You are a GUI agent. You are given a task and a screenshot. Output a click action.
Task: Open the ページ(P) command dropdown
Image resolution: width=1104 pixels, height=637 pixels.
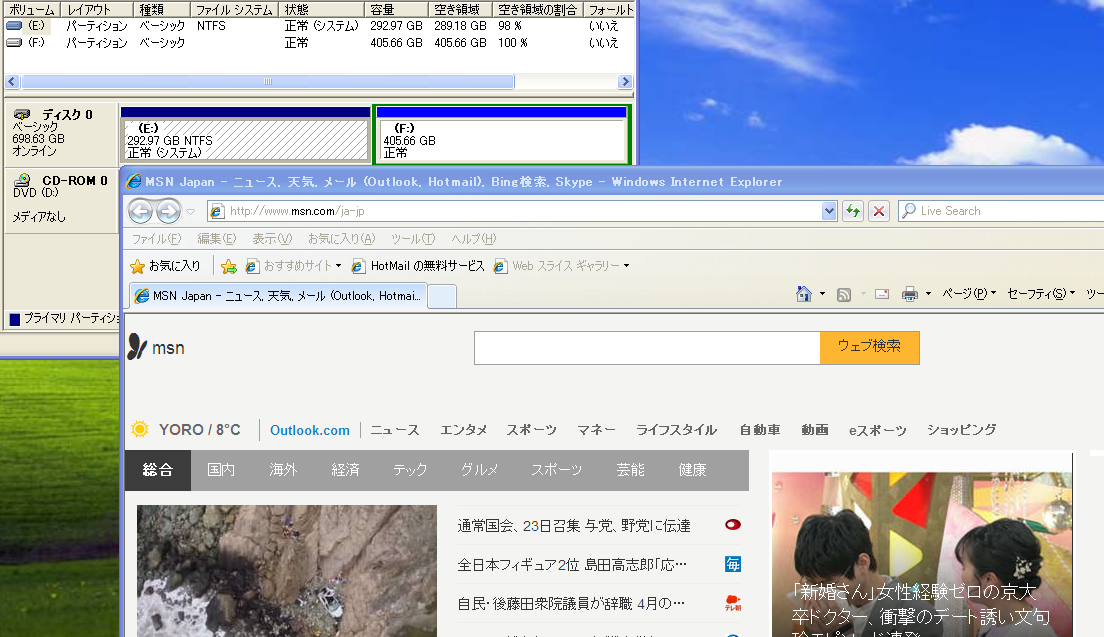click(x=969, y=294)
